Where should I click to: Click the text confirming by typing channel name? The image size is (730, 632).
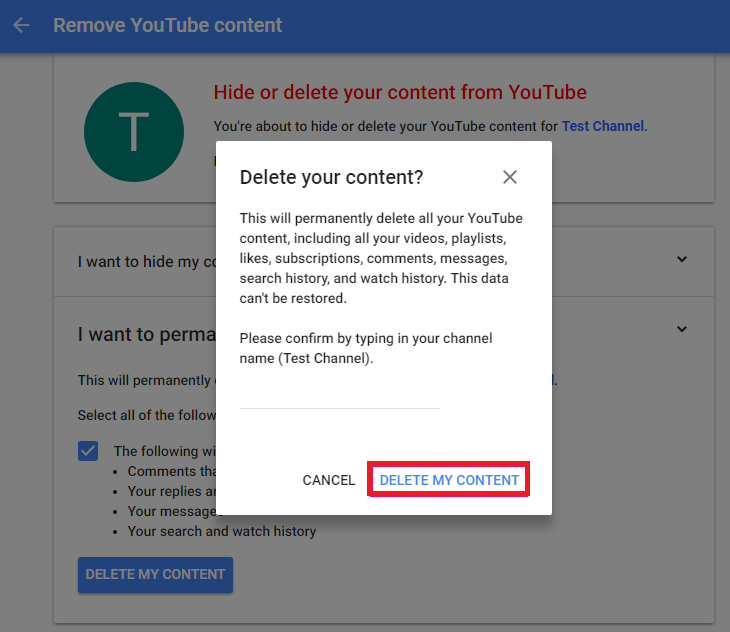point(365,348)
